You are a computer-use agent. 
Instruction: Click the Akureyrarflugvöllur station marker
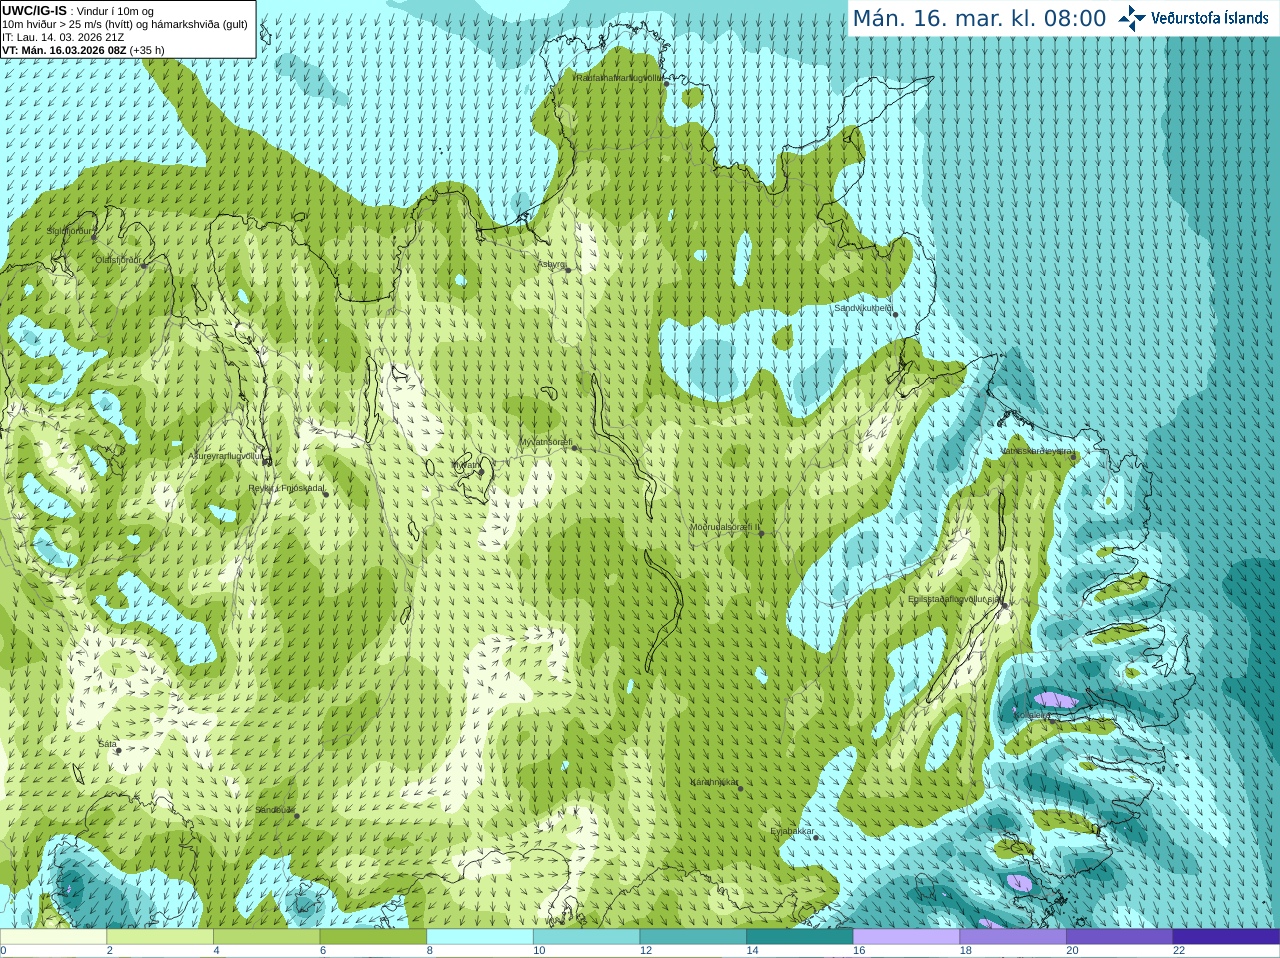click(x=267, y=461)
